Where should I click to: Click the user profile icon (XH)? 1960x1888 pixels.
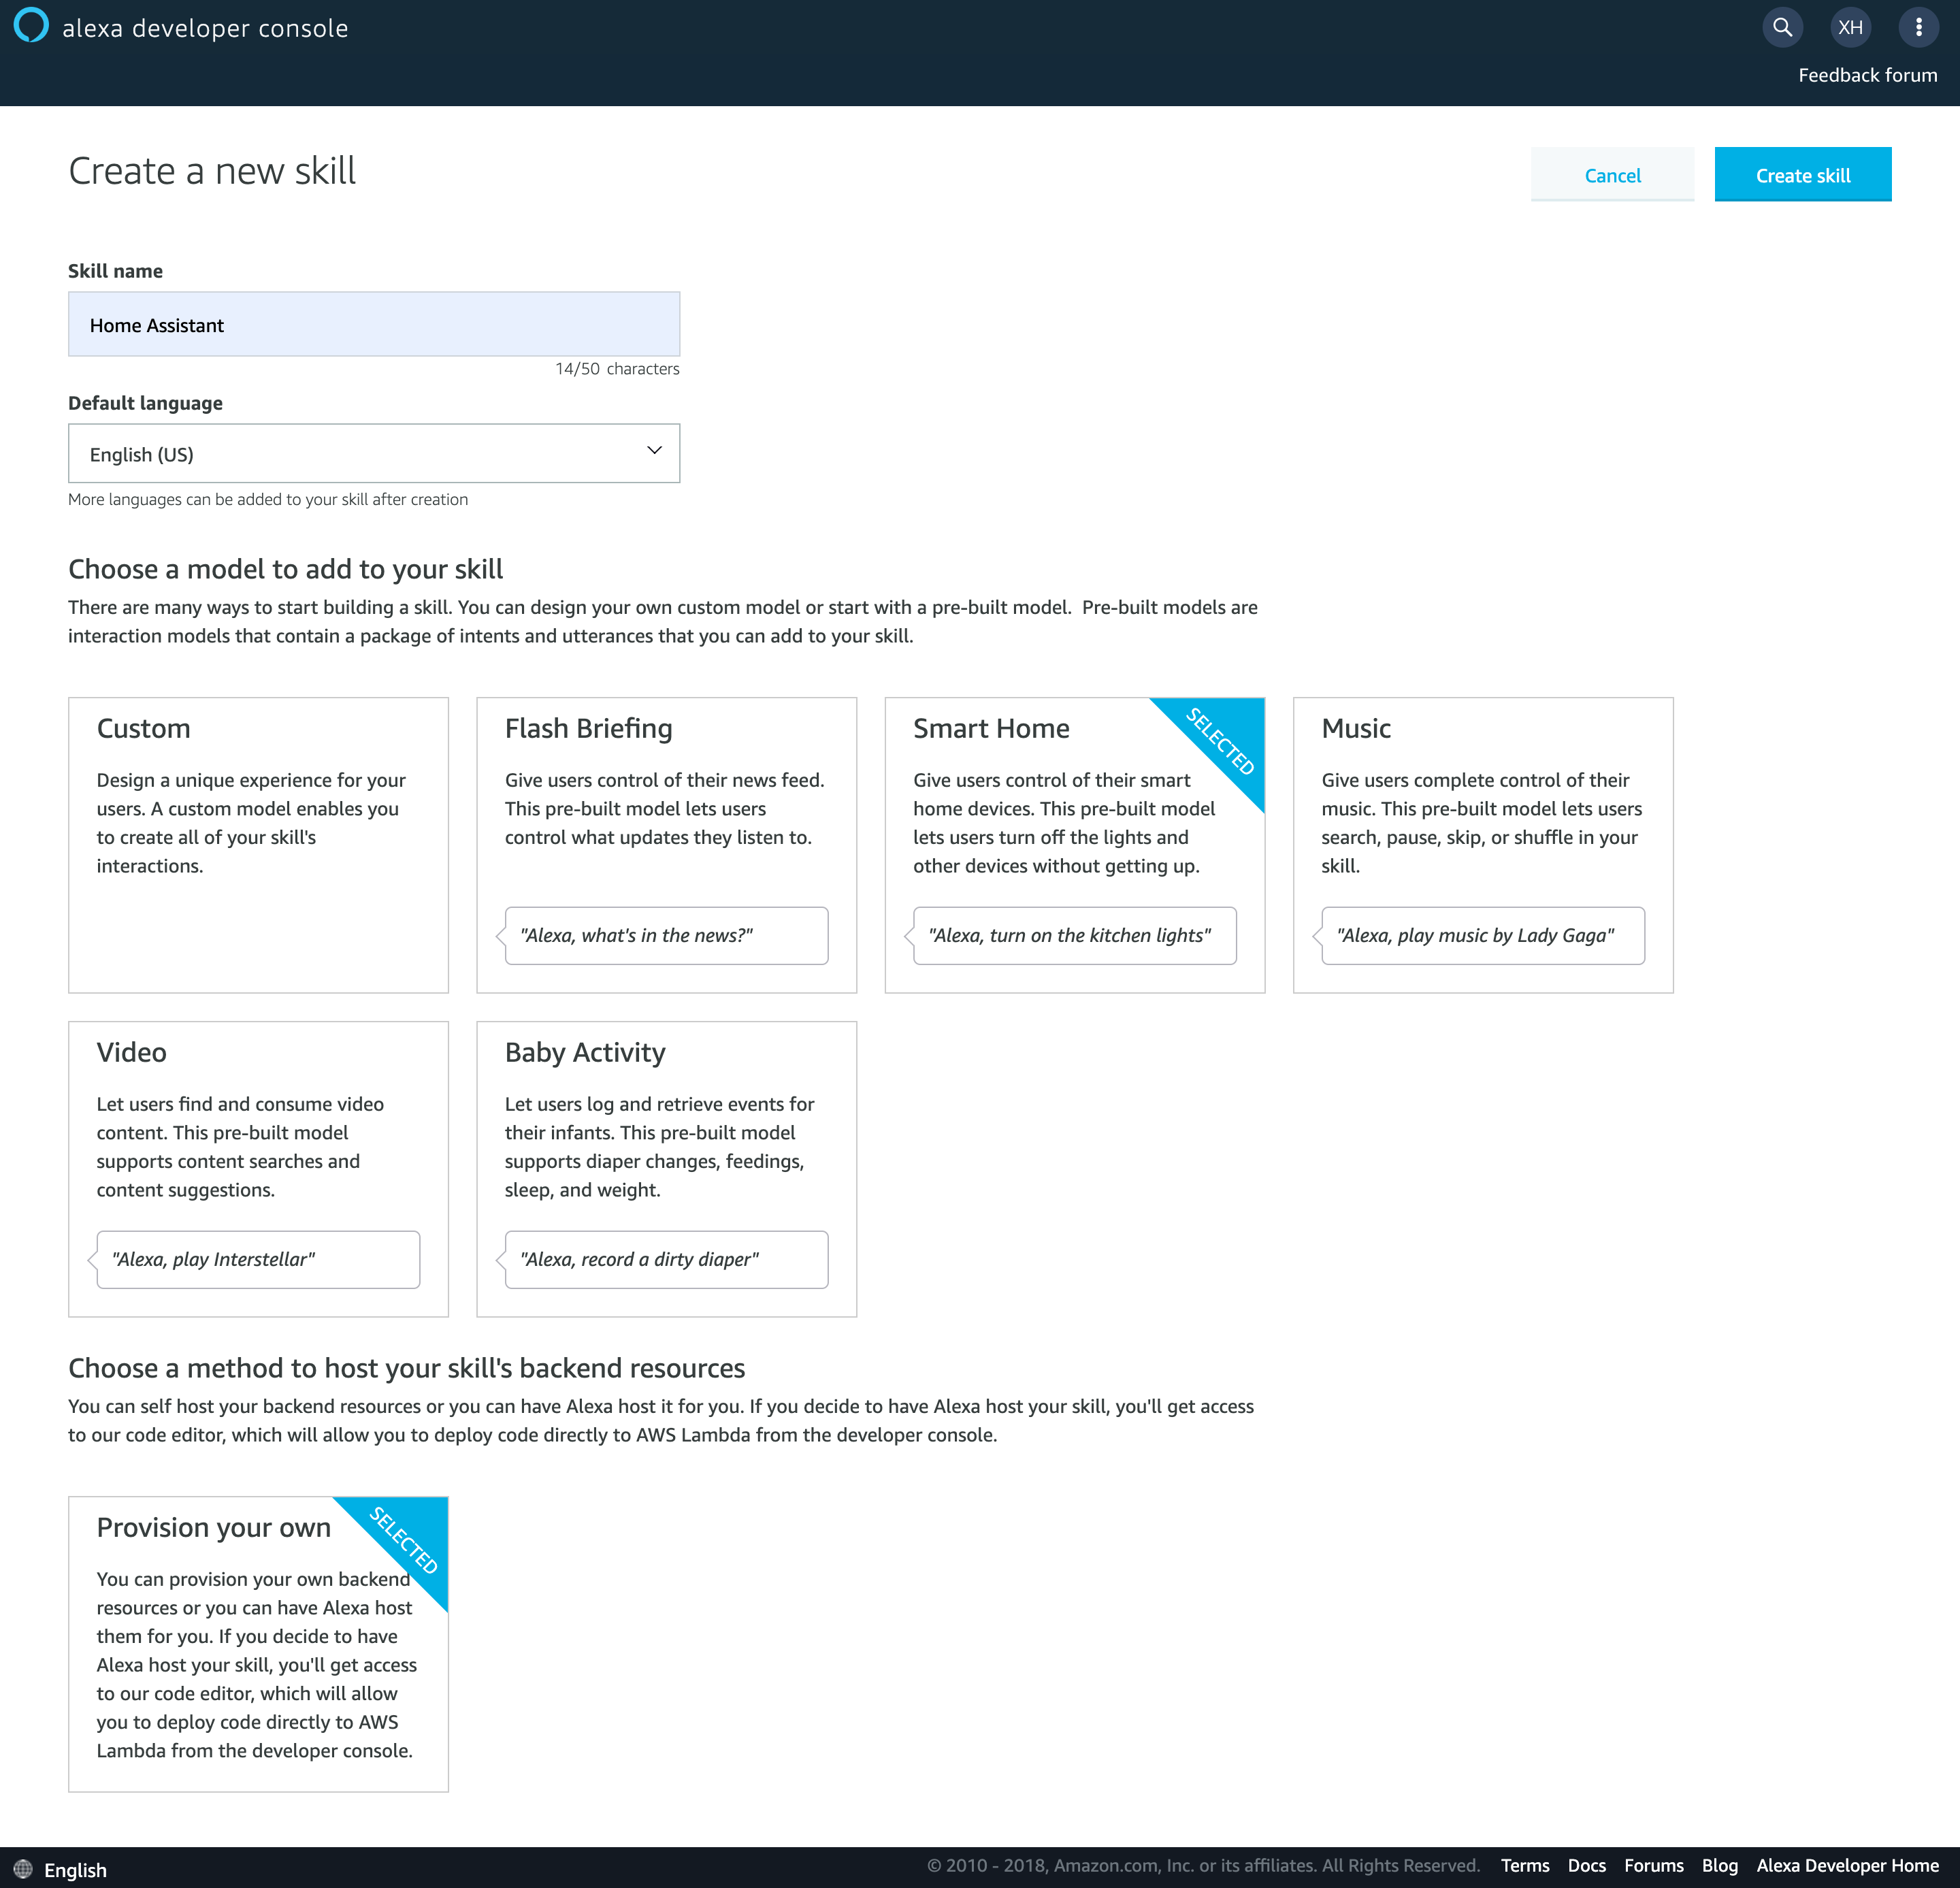[1850, 27]
